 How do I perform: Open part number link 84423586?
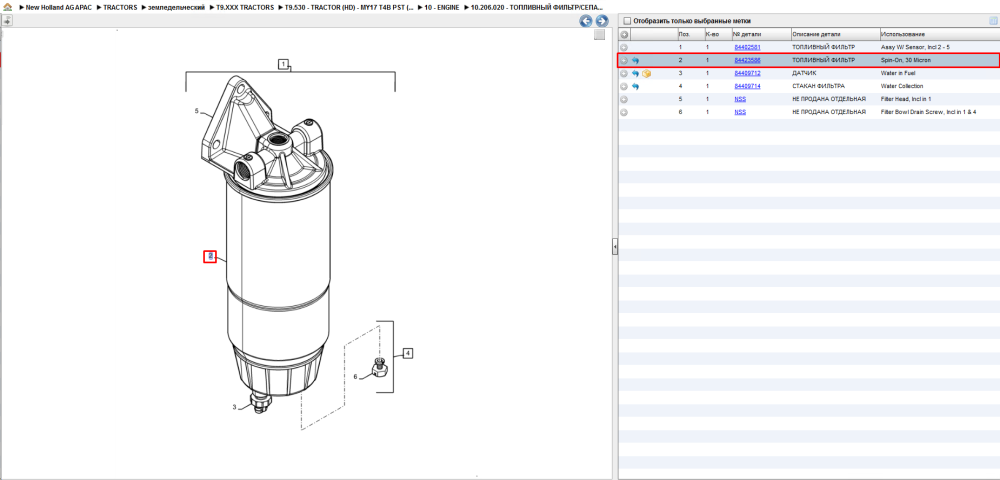(x=747, y=61)
